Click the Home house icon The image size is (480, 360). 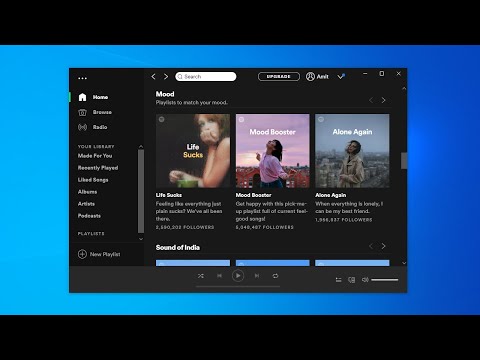tap(82, 97)
